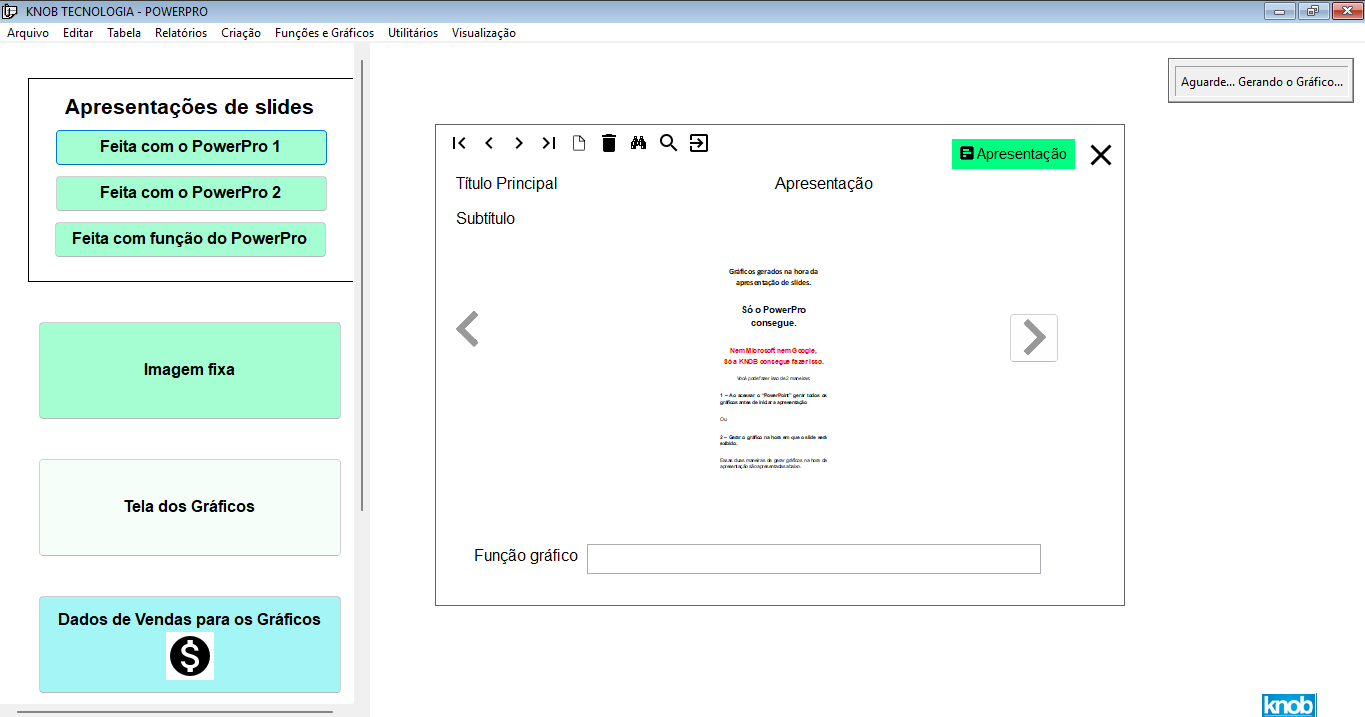The image size is (1365, 717).
Task: Open Dados de Vendas para os Gráficos
Action: pyautogui.click(x=190, y=644)
